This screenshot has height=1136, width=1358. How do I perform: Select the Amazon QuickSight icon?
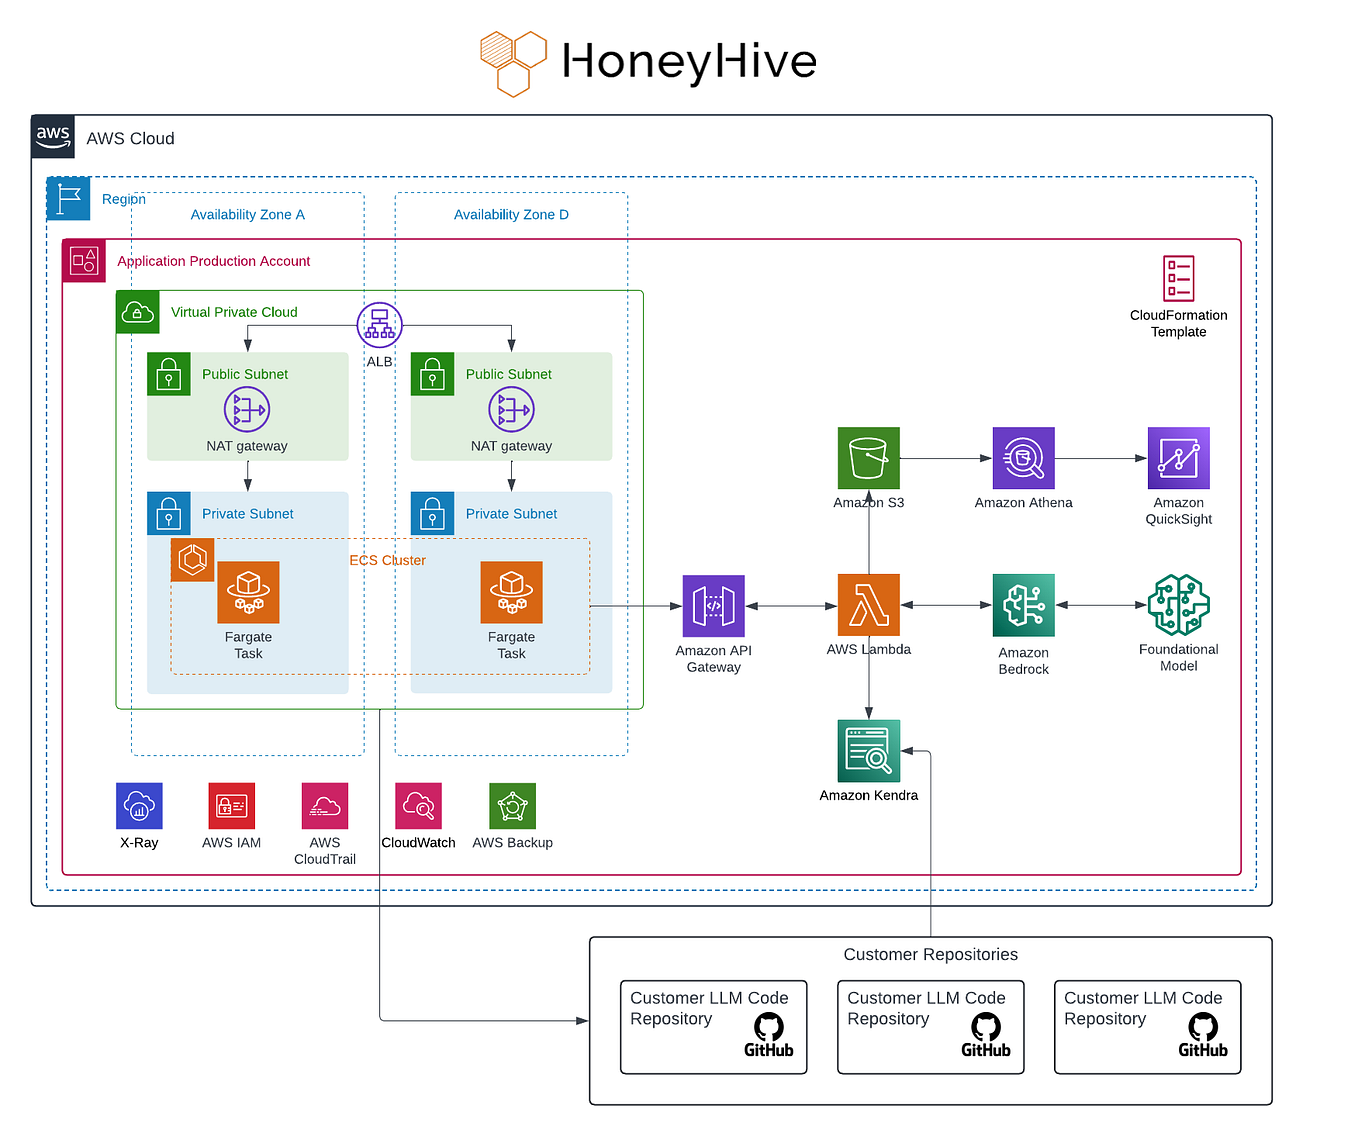(1178, 457)
